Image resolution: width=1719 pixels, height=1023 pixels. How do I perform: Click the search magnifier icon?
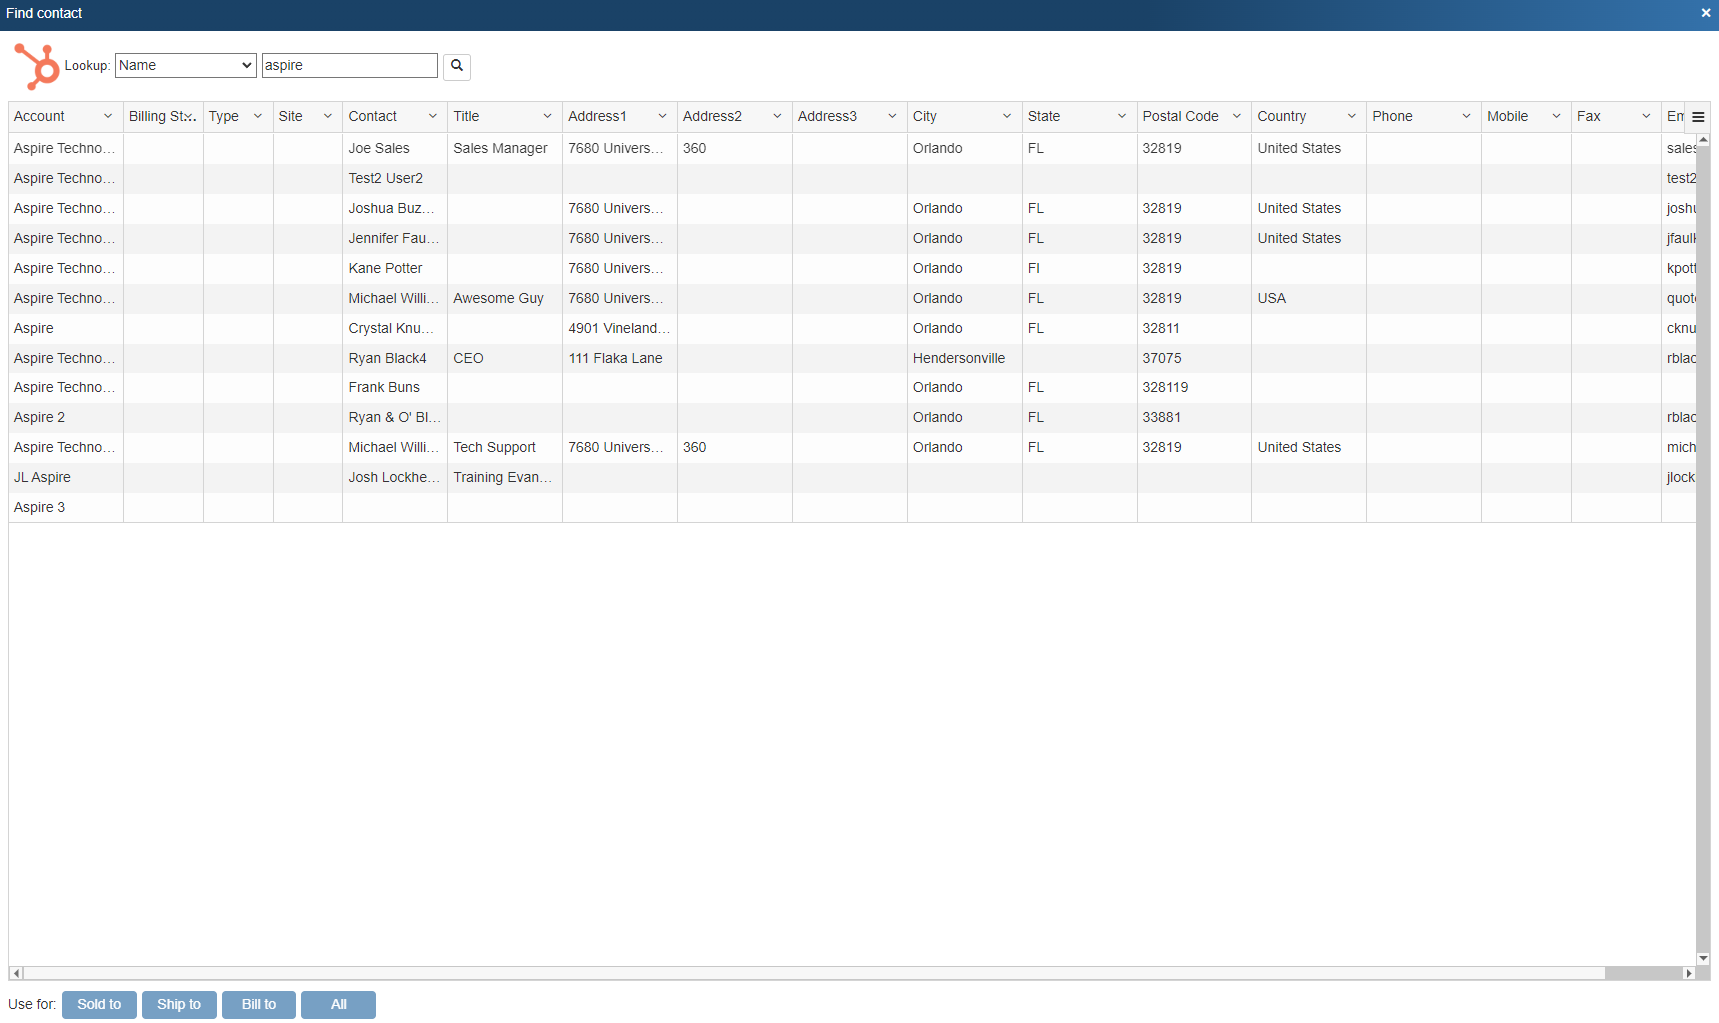point(456,66)
